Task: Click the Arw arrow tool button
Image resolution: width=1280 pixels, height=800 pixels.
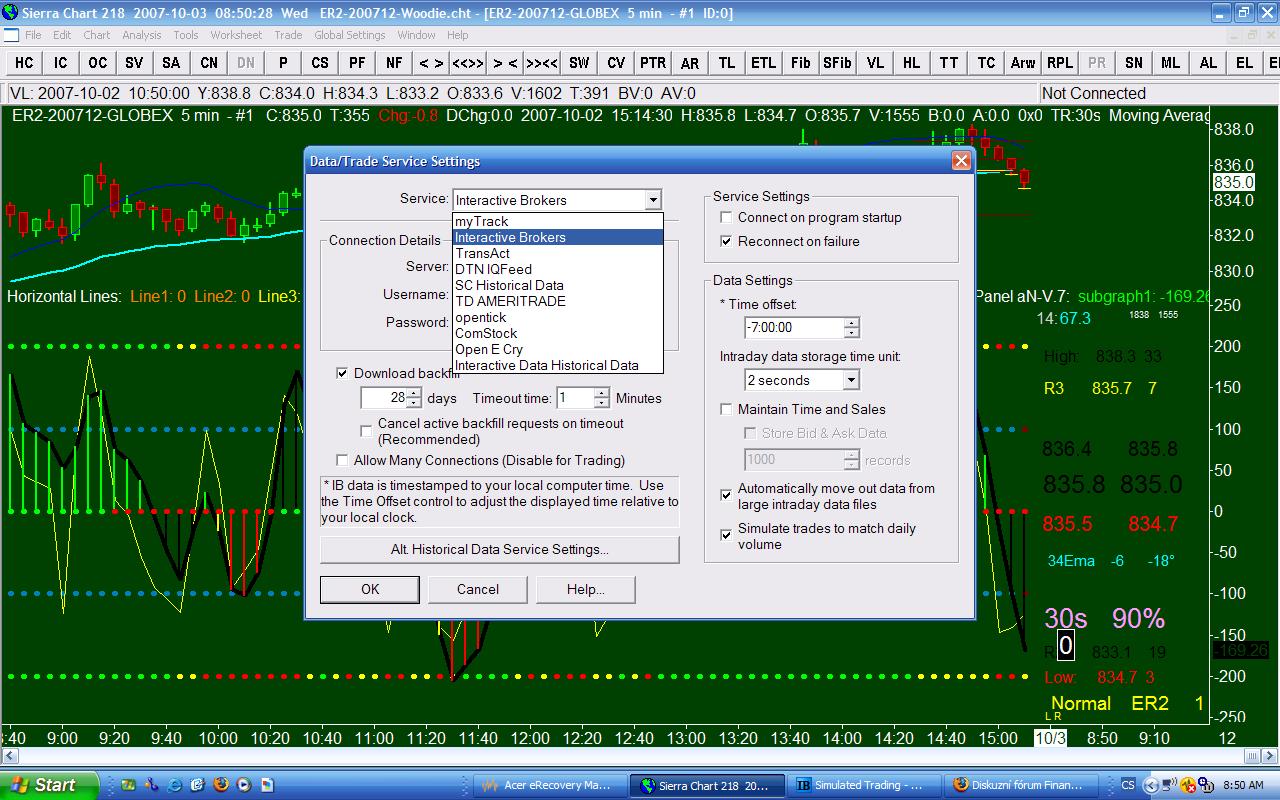Action: (1022, 63)
